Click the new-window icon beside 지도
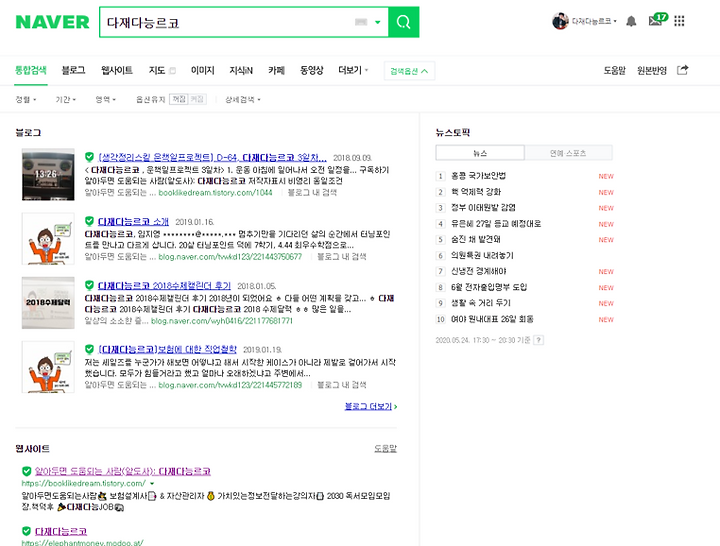The width and height of the screenshot is (720, 546). tap(173, 71)
